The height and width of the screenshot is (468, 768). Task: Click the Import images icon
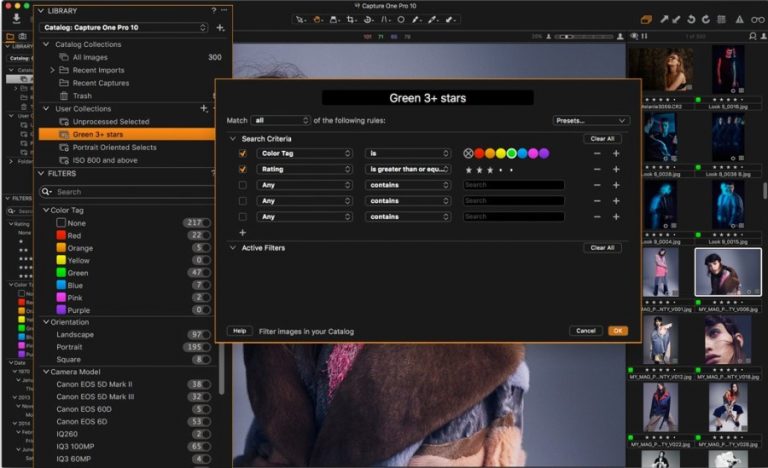(x=16, y=19)
